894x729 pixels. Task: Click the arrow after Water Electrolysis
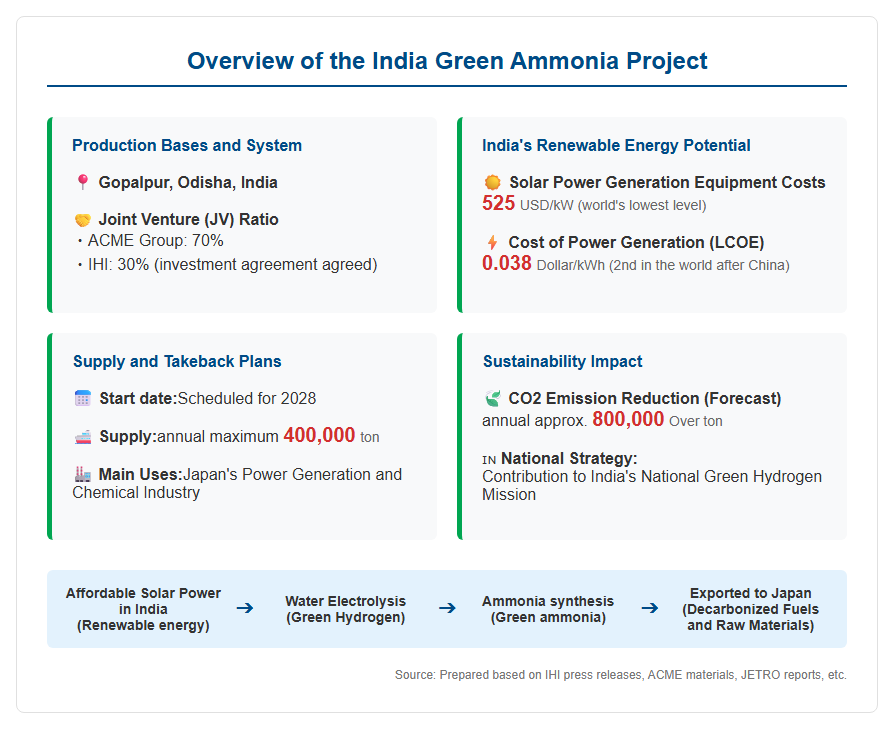(448, 608)
